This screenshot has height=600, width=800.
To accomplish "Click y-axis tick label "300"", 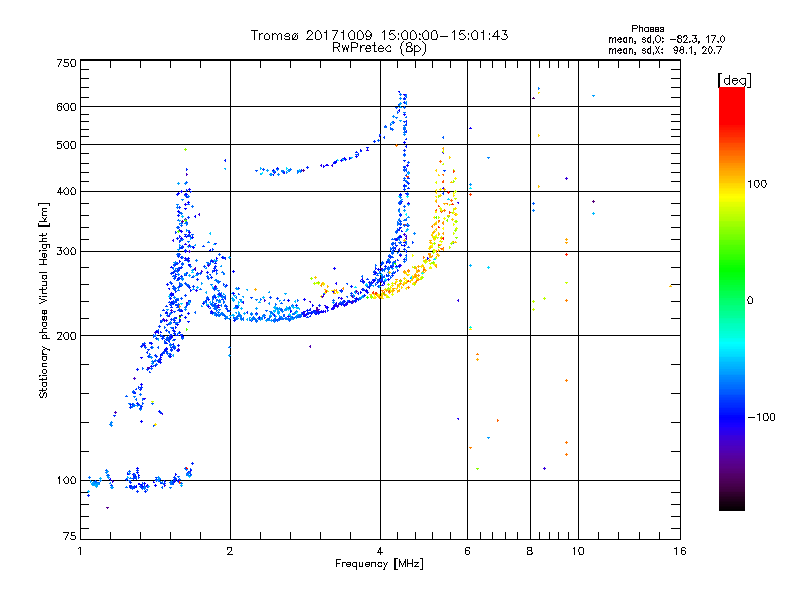I will tap(67, 251).
